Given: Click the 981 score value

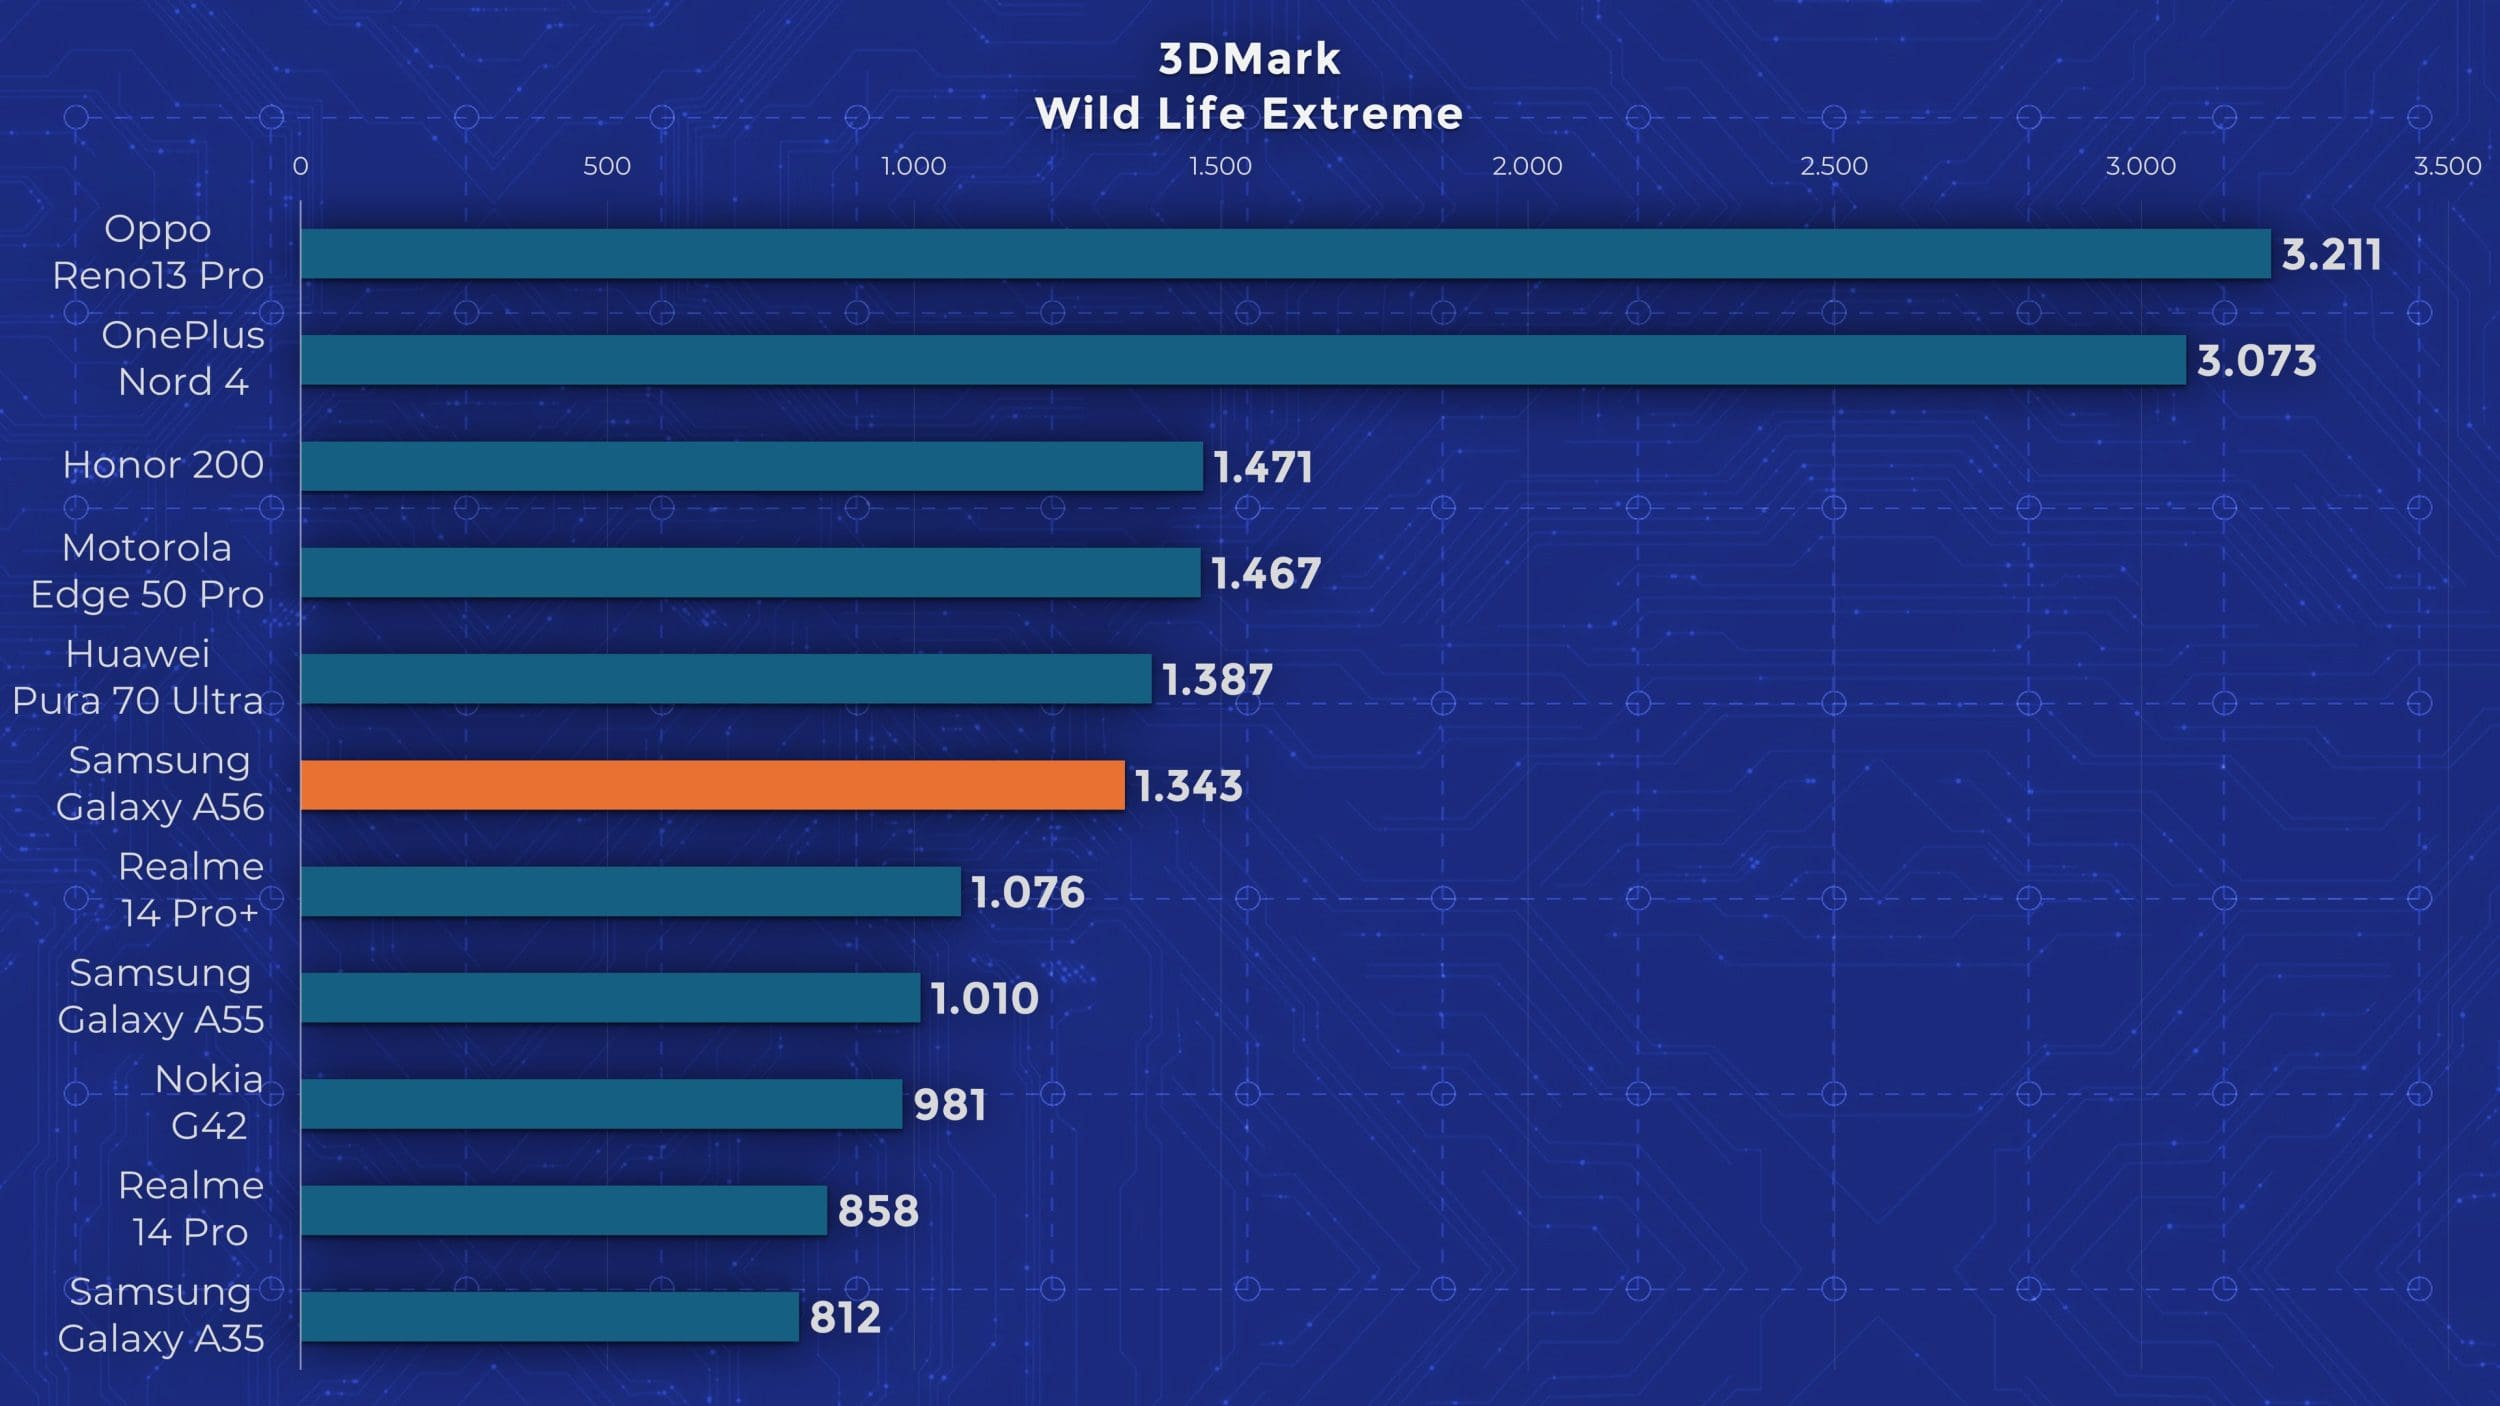Looking at the screenshot, I should click(x=950, y=1105).
